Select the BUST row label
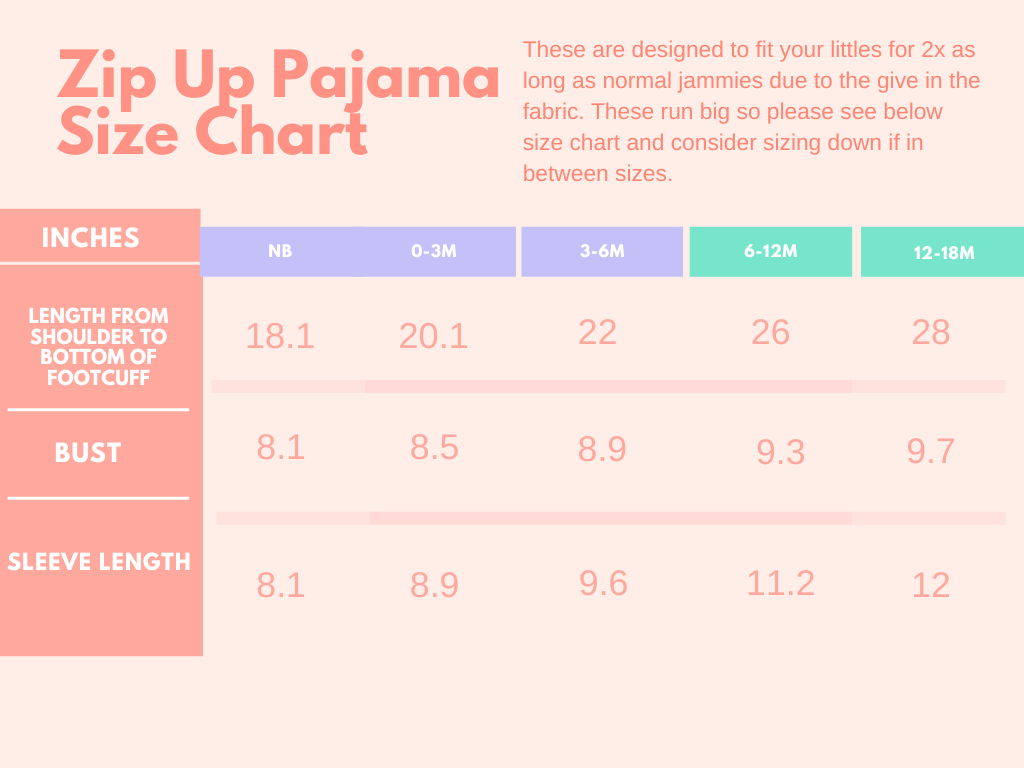Screen dimensions: 1024x768 (88, 453)
